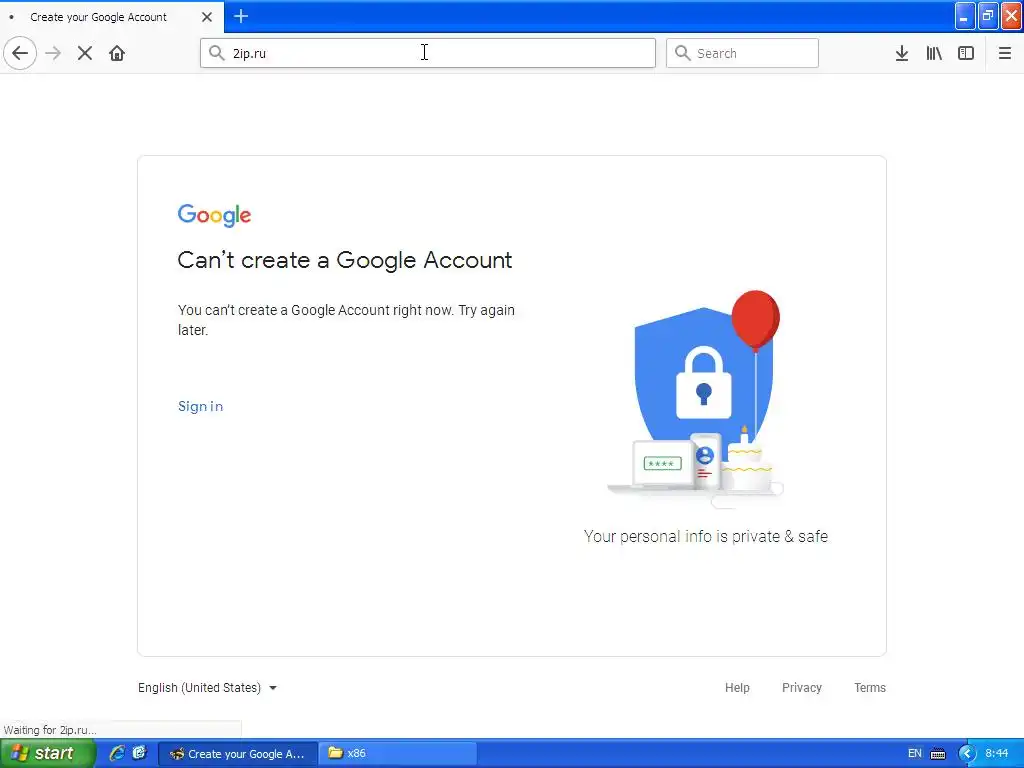Close the Create your Google Account tab
The width and height of the screenshot is (1024, 768).
point(207,17)
